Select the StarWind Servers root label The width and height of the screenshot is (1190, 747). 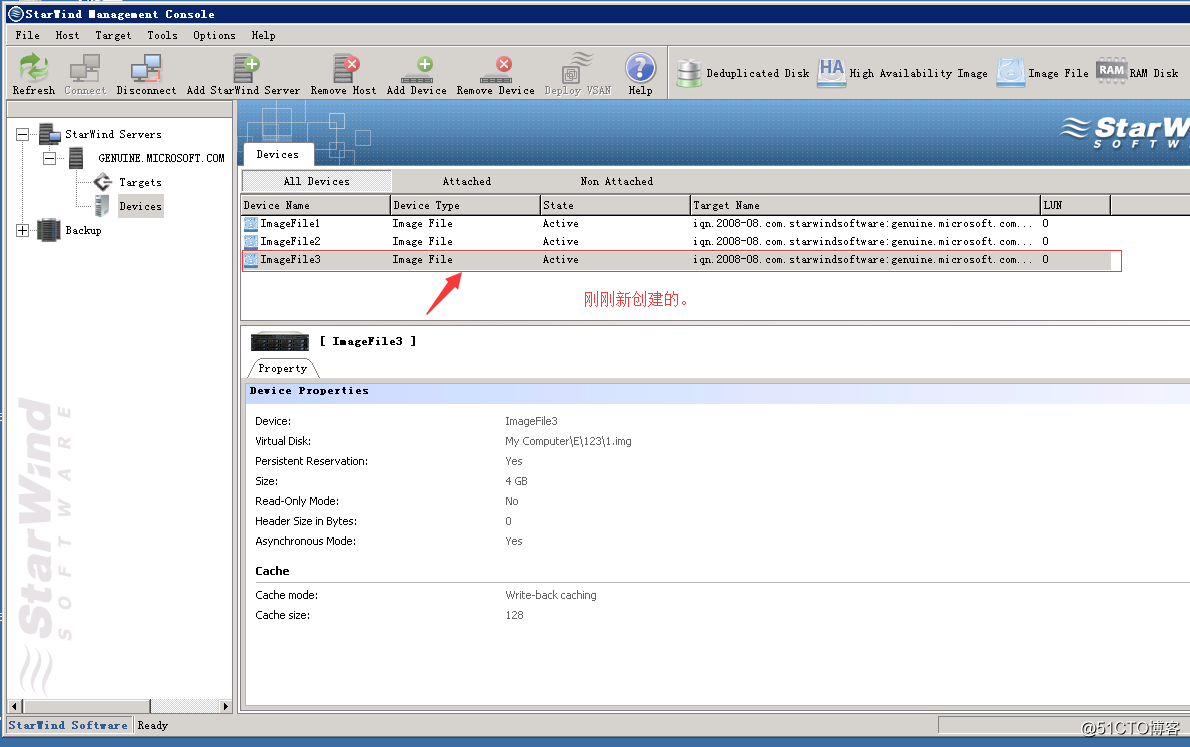coord(113,134)
